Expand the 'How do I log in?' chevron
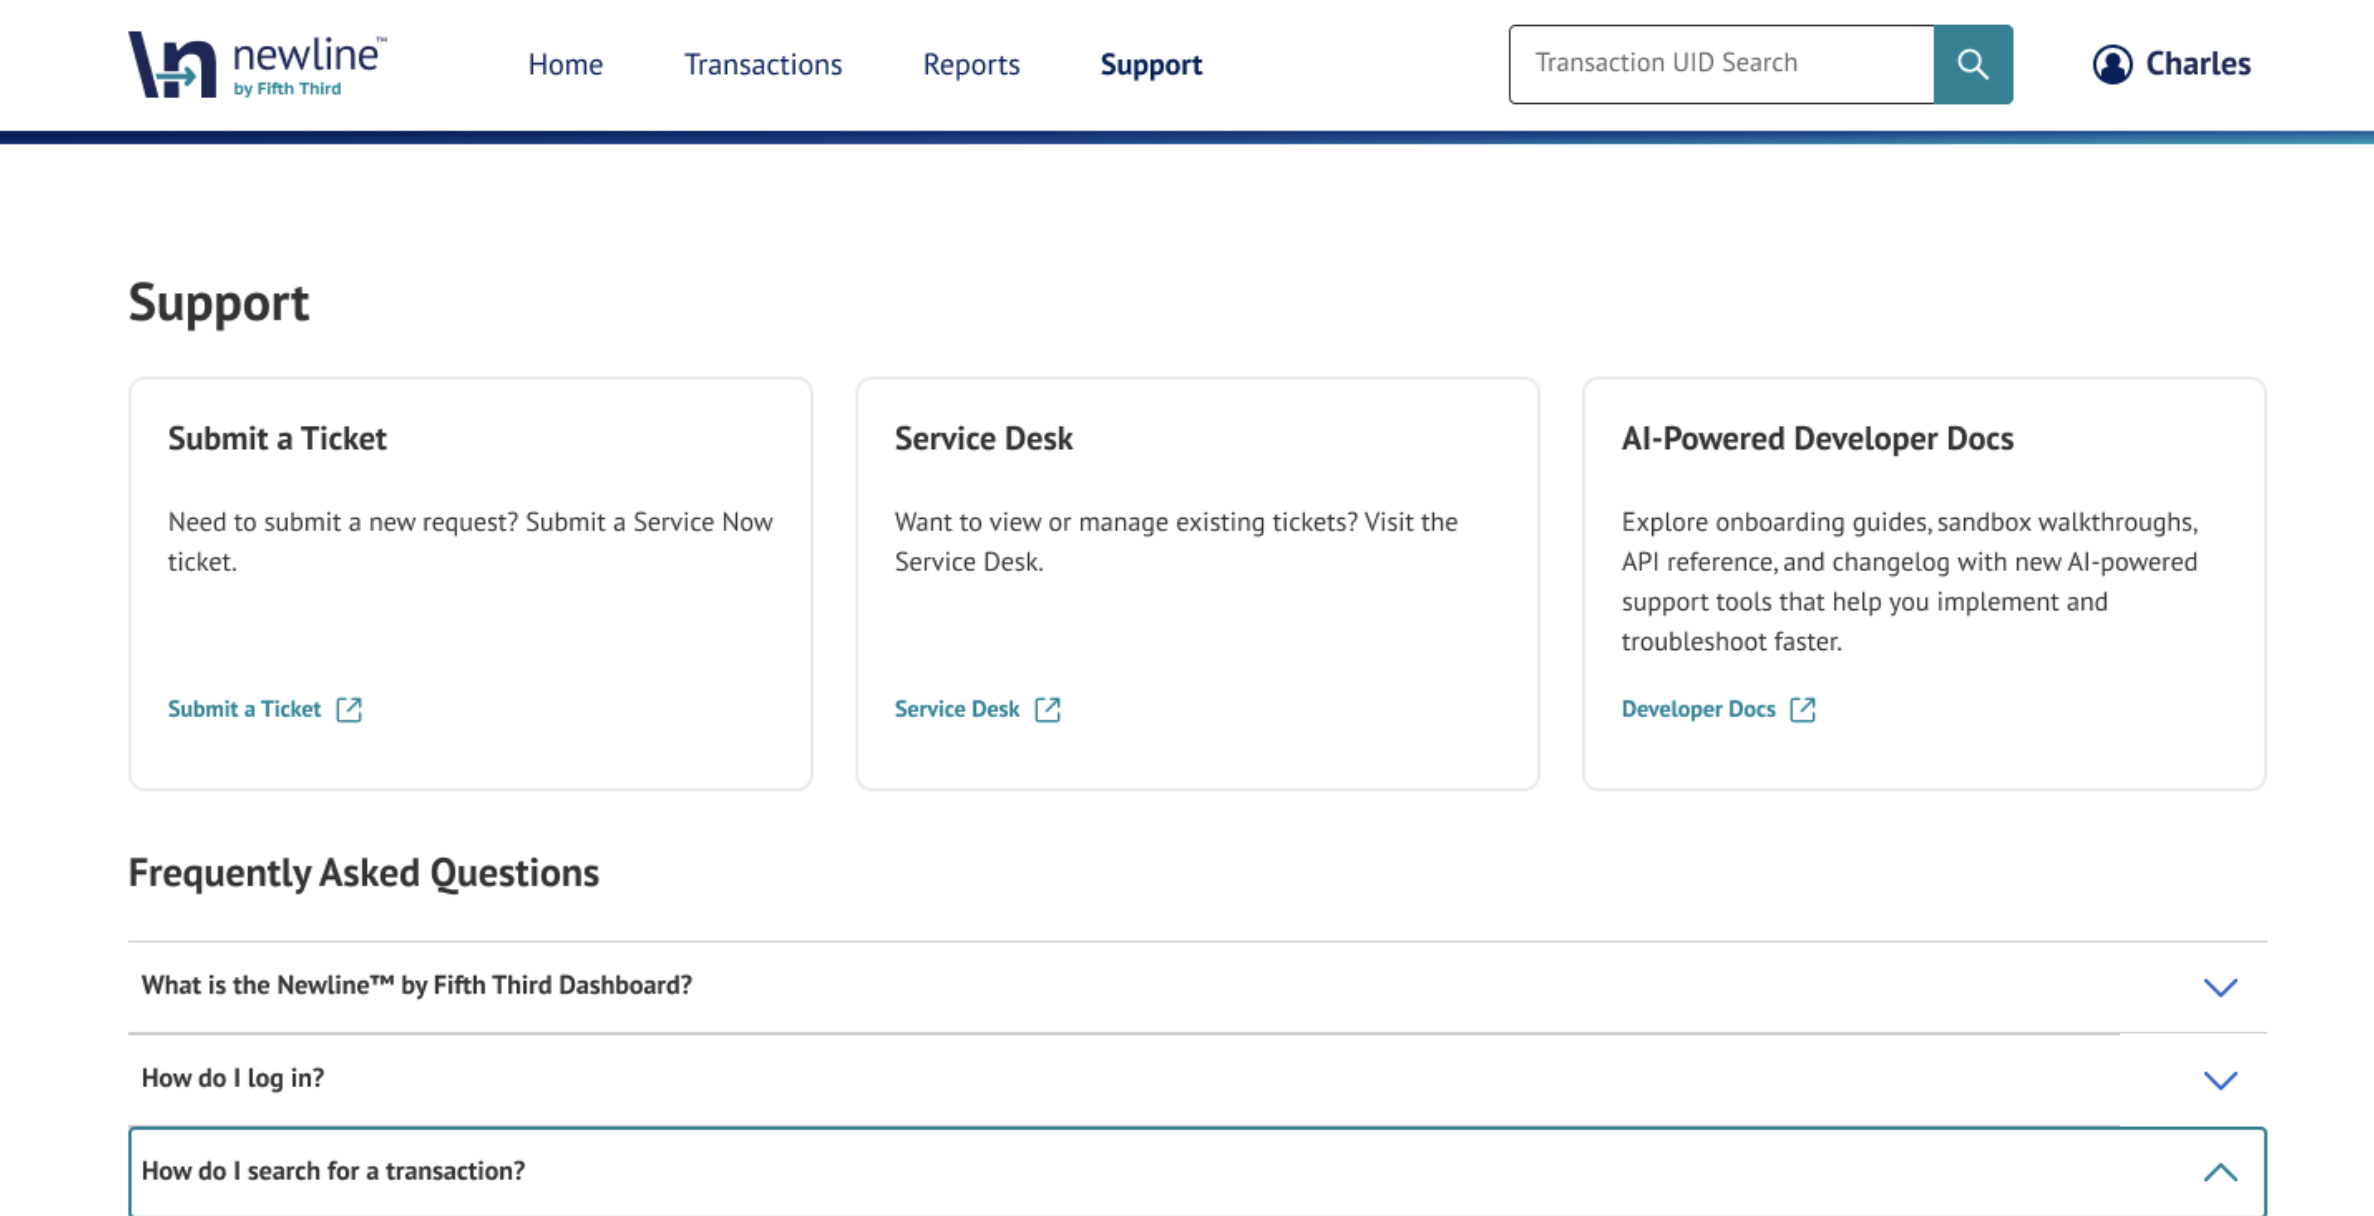Image resolution: width=2374 pixels, height=1216 pixels. click(2220, 1080)
